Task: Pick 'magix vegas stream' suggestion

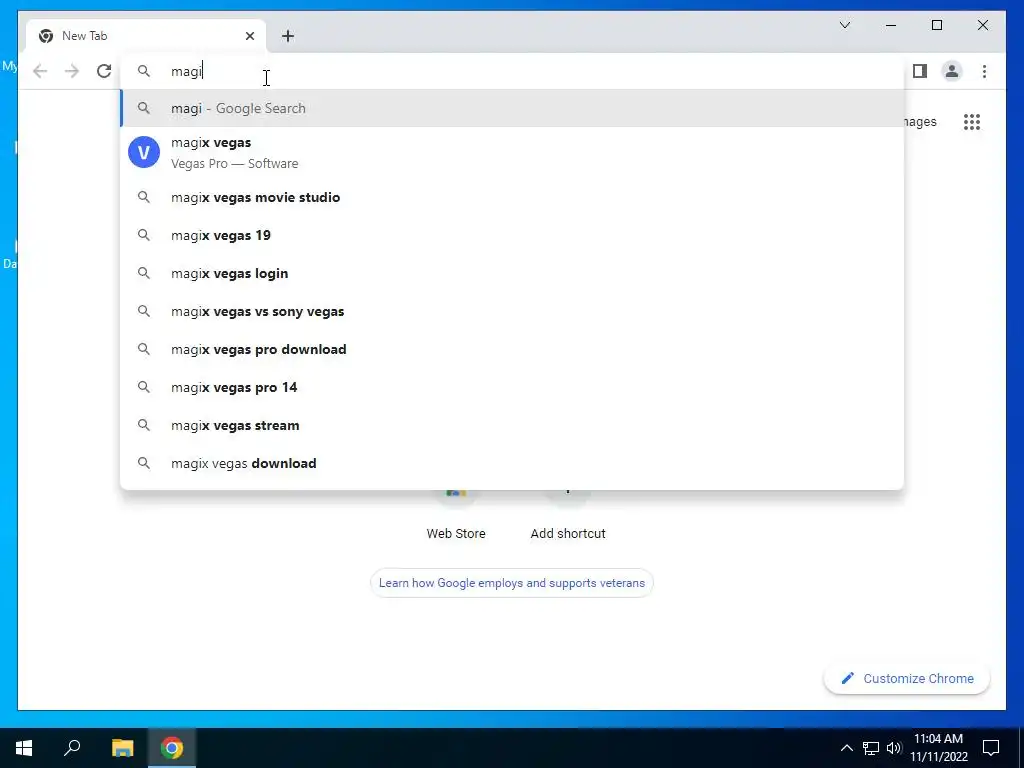Action: 512,425
